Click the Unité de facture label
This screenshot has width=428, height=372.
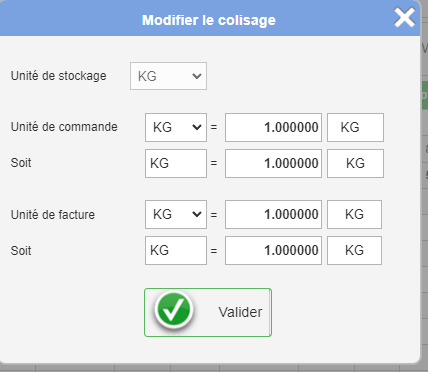click(x=53, y=214)
